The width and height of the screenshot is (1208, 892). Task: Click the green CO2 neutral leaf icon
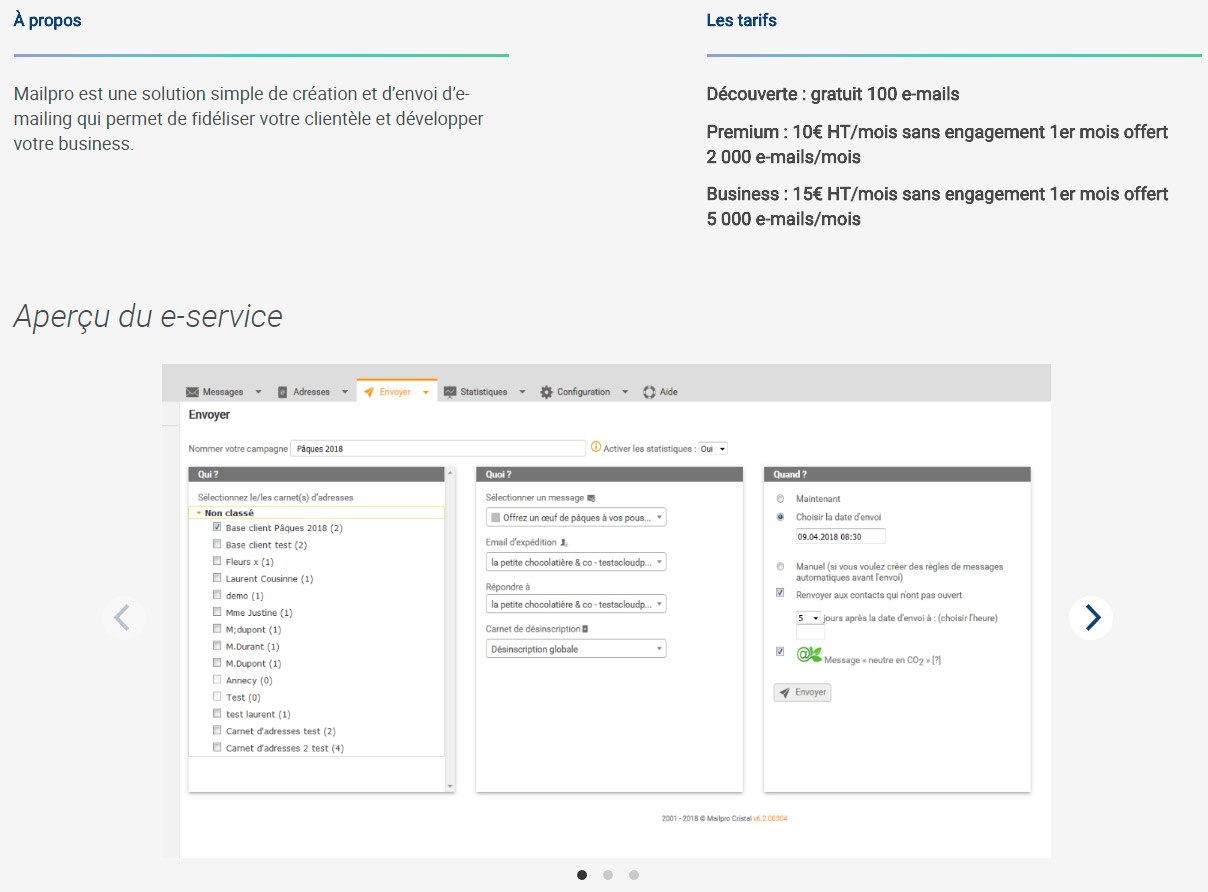[x=808, y=655]
